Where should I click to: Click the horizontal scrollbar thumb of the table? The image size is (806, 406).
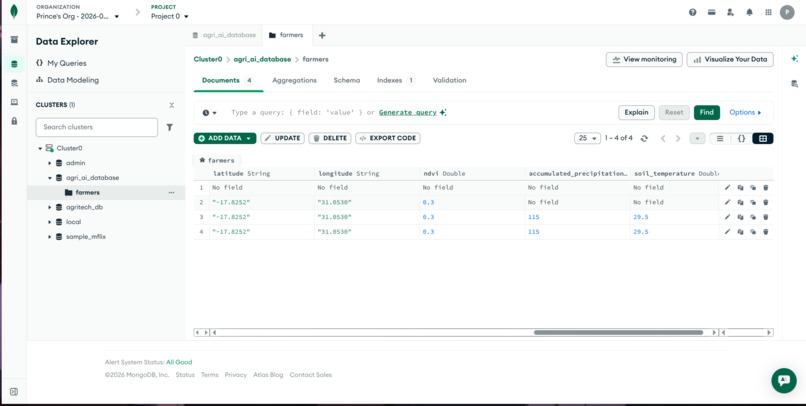(x=618, y=333)
